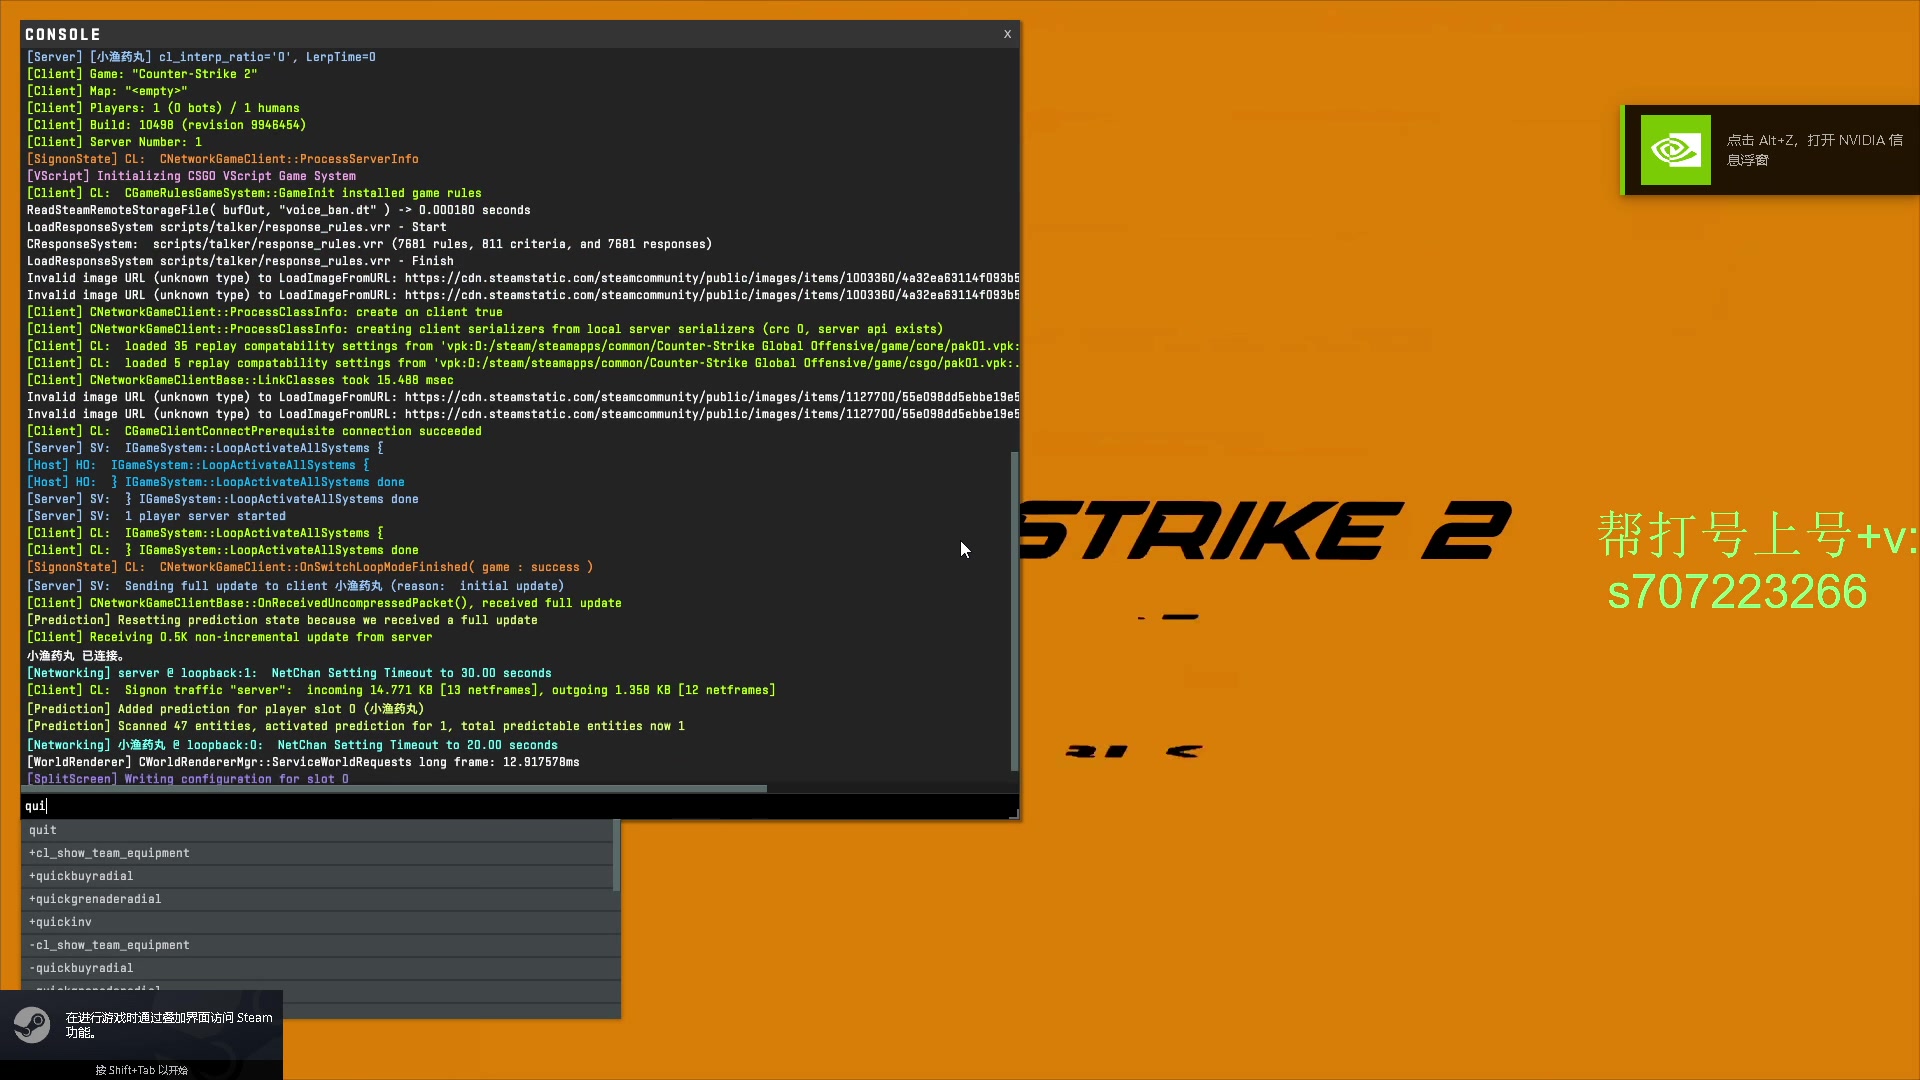1920x1080 pixels.
Task: Click the Steam overlay notification message
Action: pyautogui.click(x=169, y=1025)
